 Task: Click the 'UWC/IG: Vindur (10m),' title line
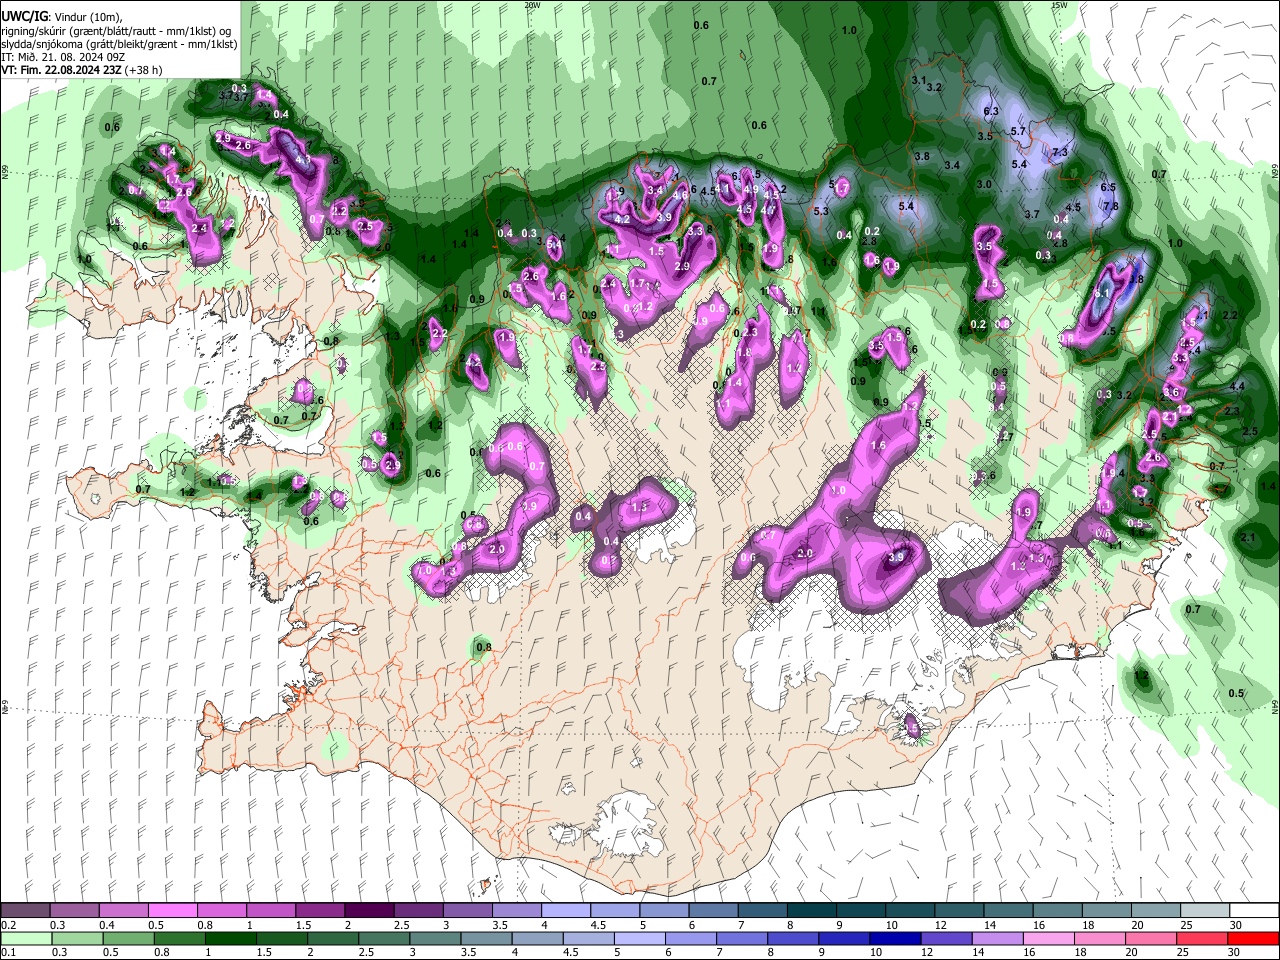click(62, 17)
